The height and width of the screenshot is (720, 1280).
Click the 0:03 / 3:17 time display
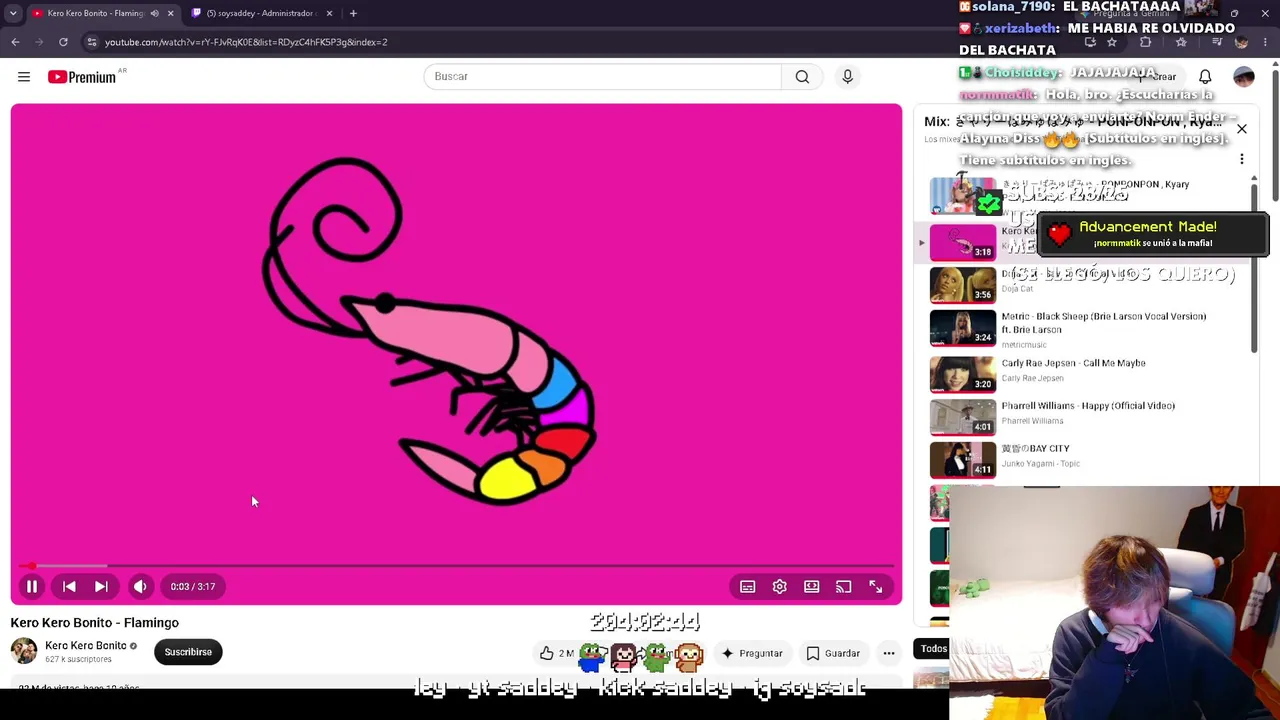click(x=193, y=587)
